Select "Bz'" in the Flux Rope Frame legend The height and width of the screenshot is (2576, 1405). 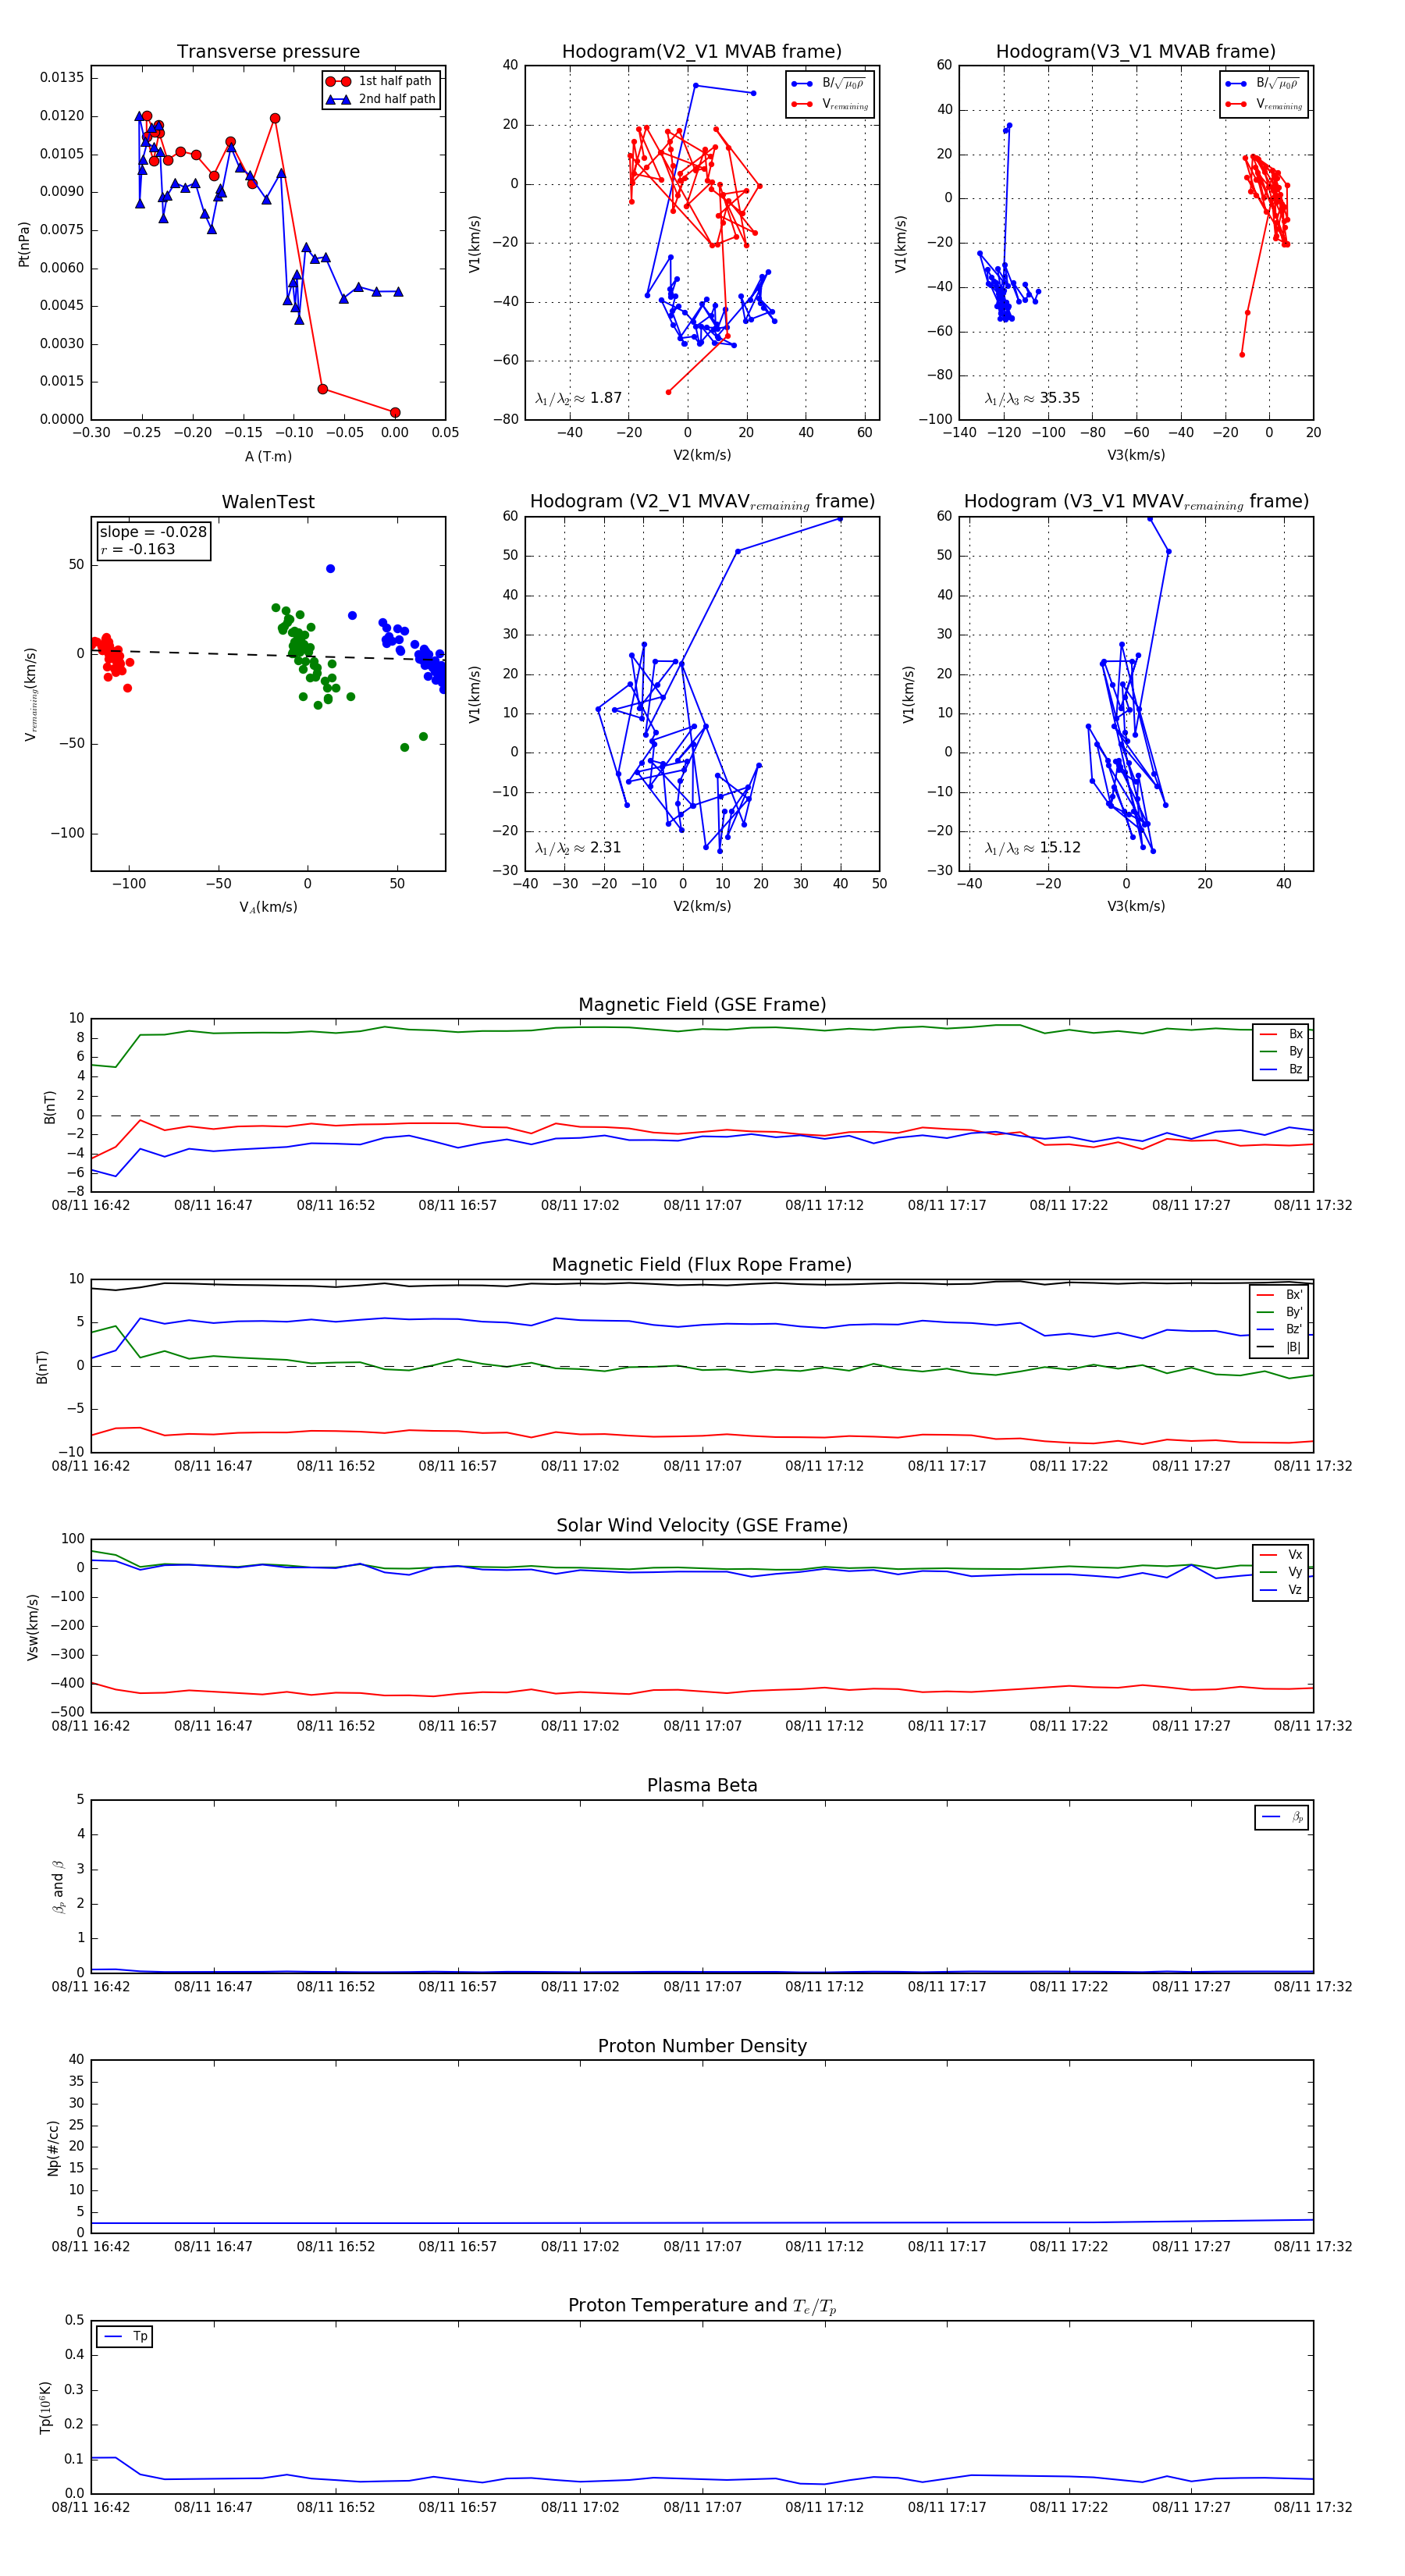point(1280,1329)
